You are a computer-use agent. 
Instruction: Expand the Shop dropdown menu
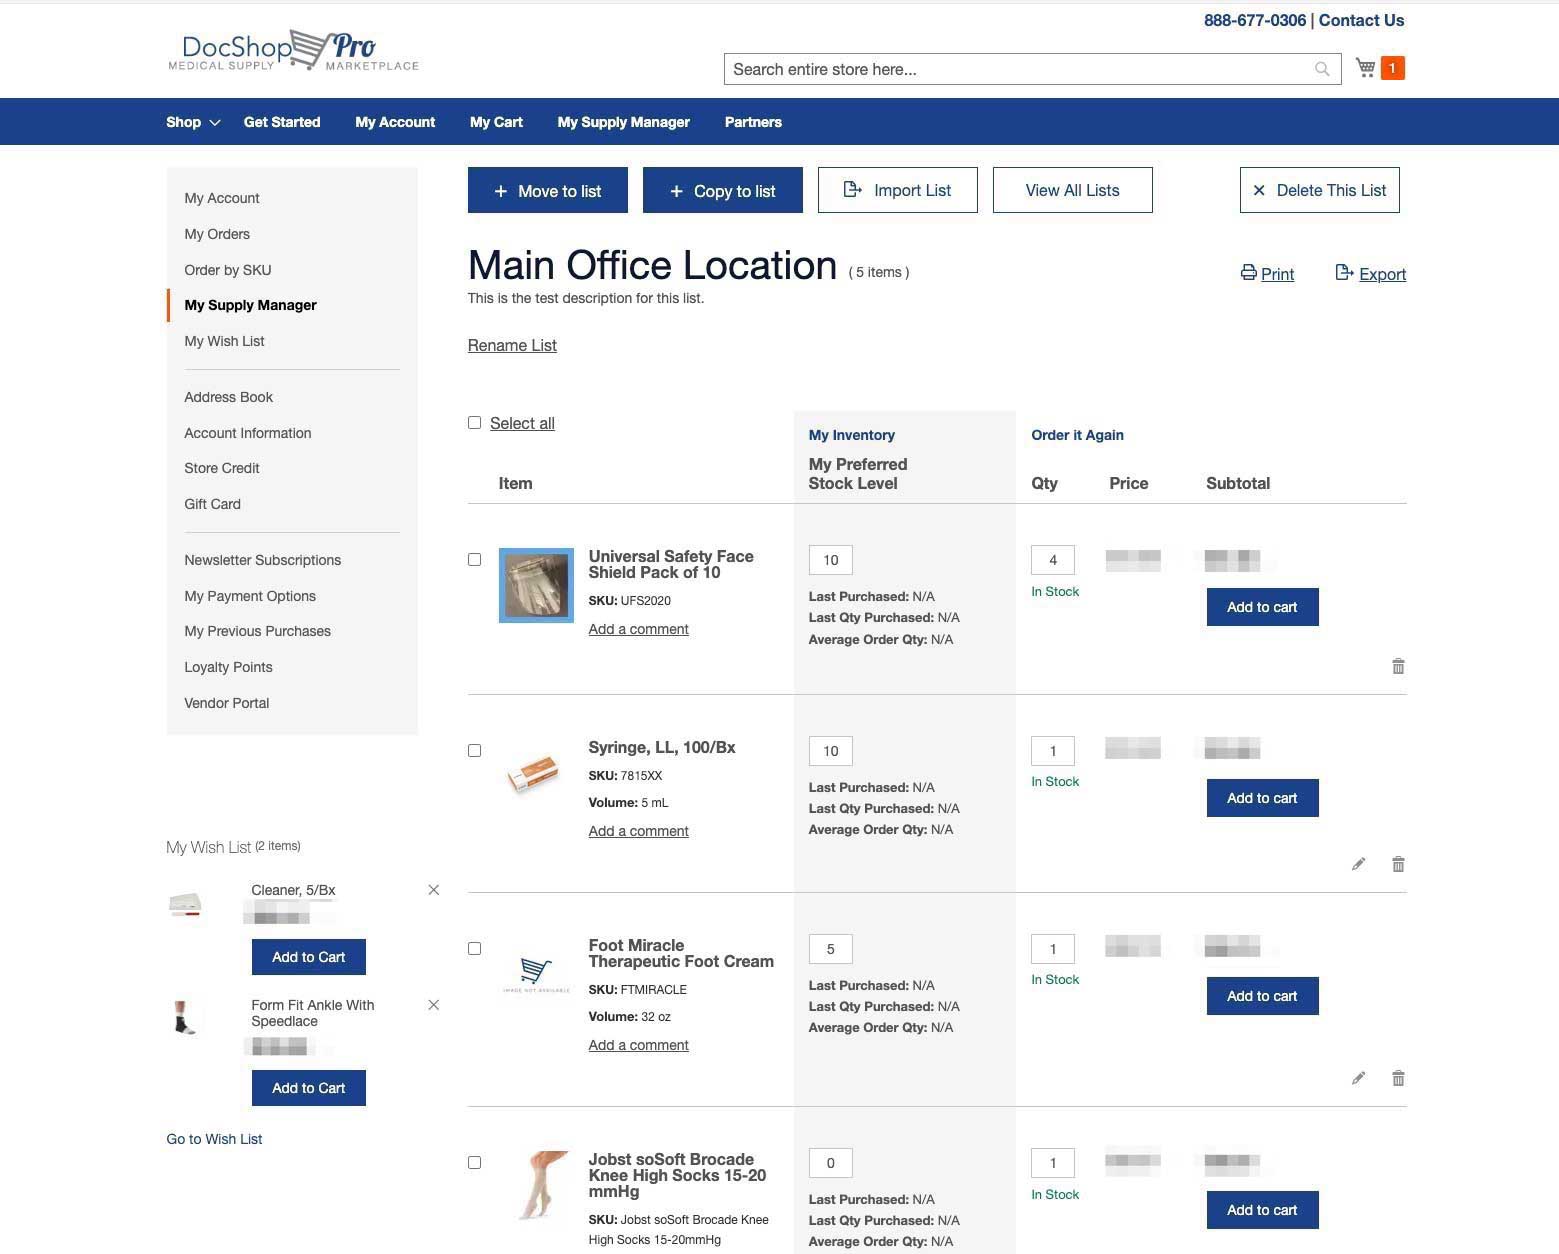pos(190,121)
